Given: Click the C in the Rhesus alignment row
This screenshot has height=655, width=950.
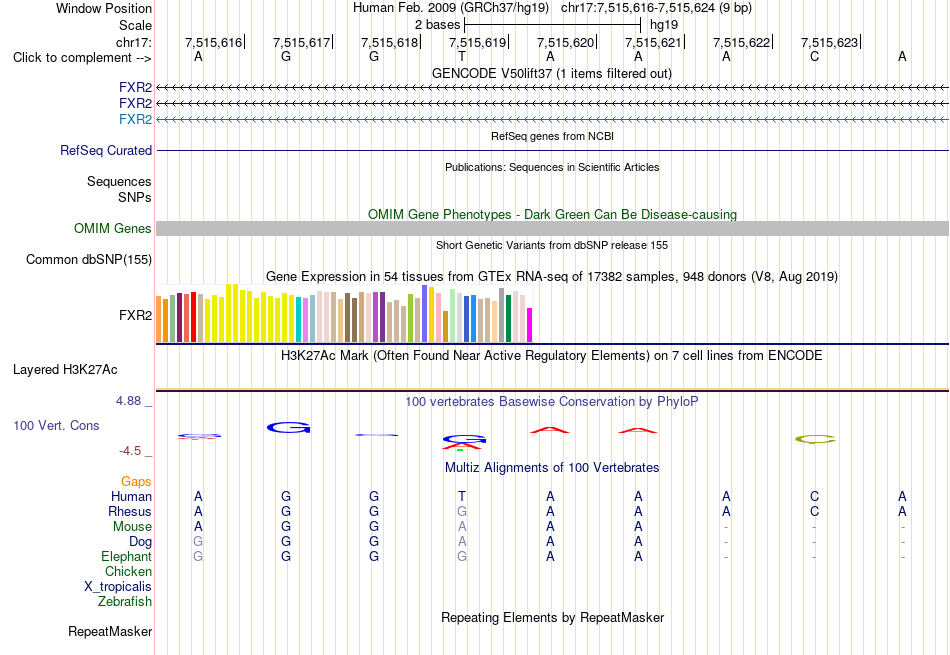Looking at the screenshot, I should 814,511.
